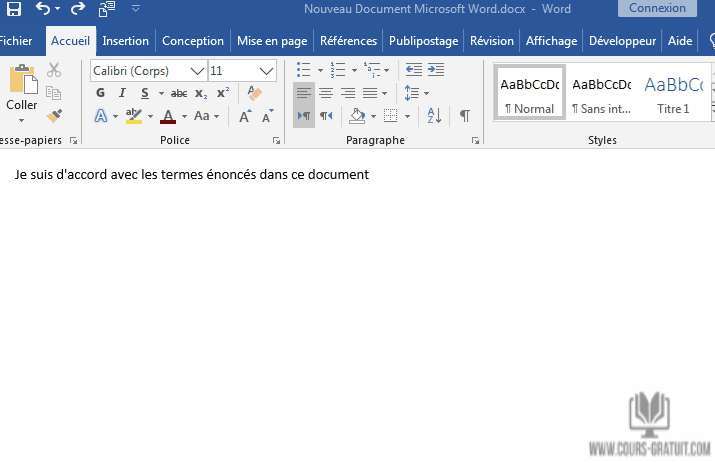The width and height of the screenshot is (715, 463).
Task: Apply strikethrough to the text
Action: [179, 93]
